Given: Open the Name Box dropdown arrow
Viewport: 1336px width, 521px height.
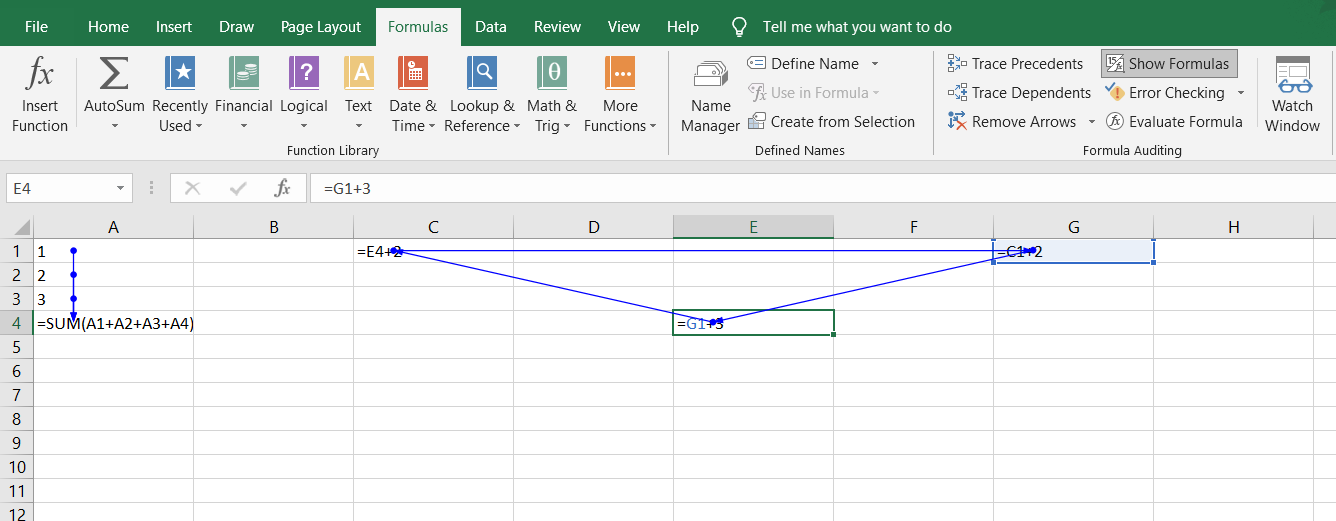Looking at the screenshot, I should (121, 188).
